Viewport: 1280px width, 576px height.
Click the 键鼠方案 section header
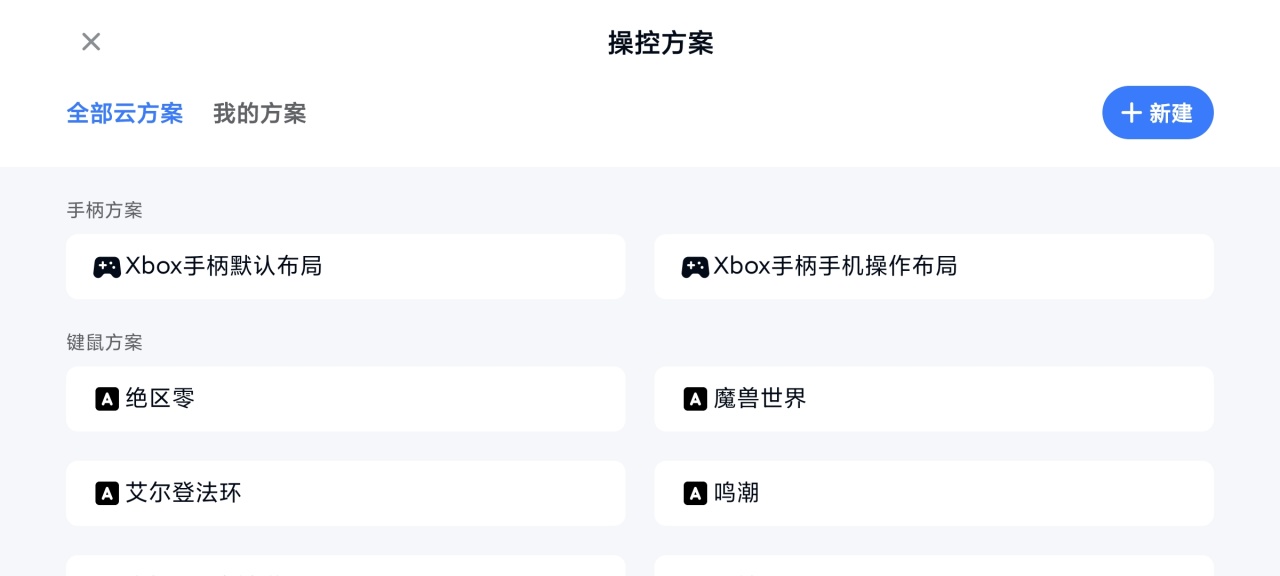pos(105,342)
